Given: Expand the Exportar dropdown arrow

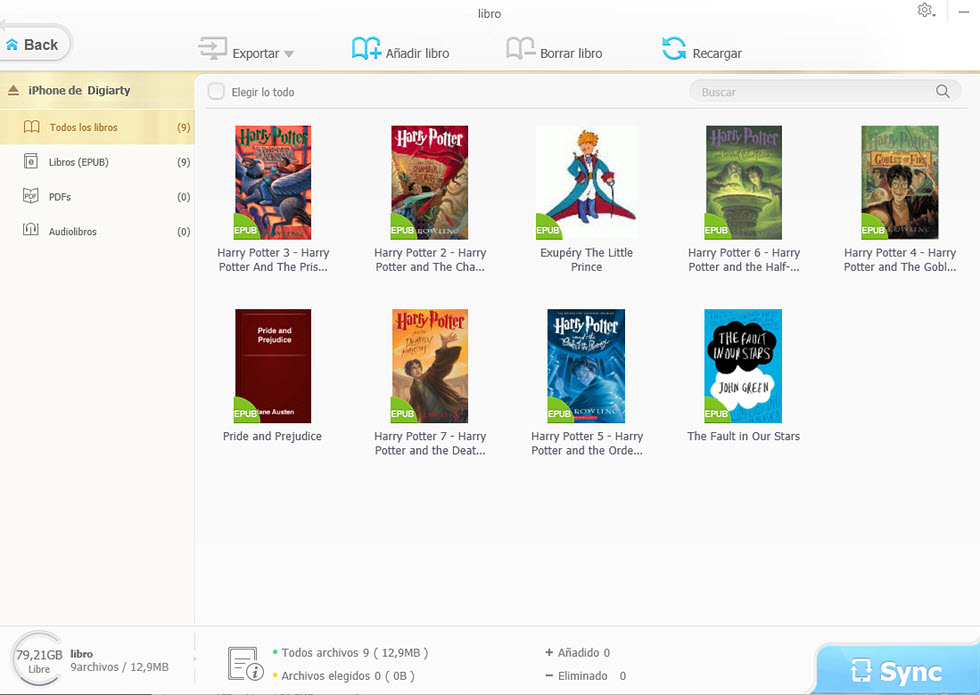Looking at the screenshot, I should pos(289,54).
